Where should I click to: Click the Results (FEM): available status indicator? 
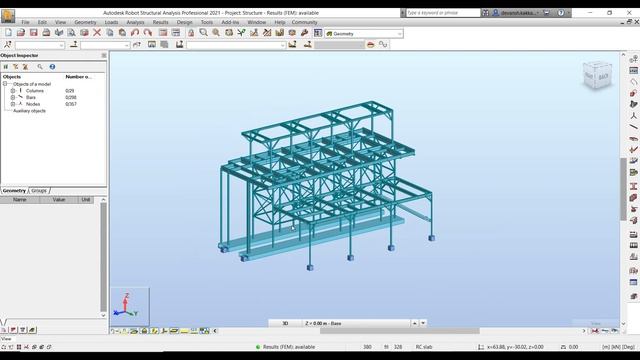(286, 347)
